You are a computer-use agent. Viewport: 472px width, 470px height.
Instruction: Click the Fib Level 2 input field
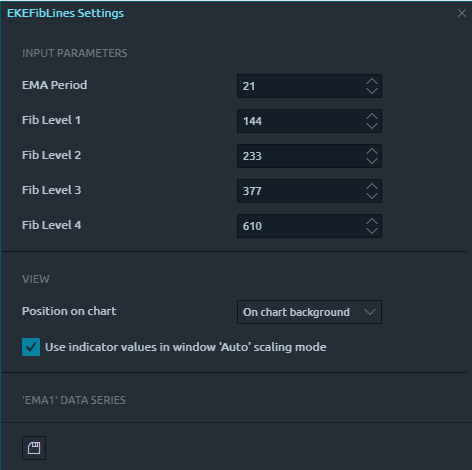click(x=309, y=156)
